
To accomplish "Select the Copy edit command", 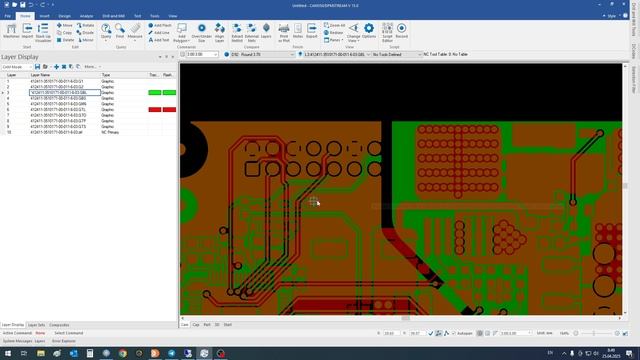I will click(x=65, y=33).
